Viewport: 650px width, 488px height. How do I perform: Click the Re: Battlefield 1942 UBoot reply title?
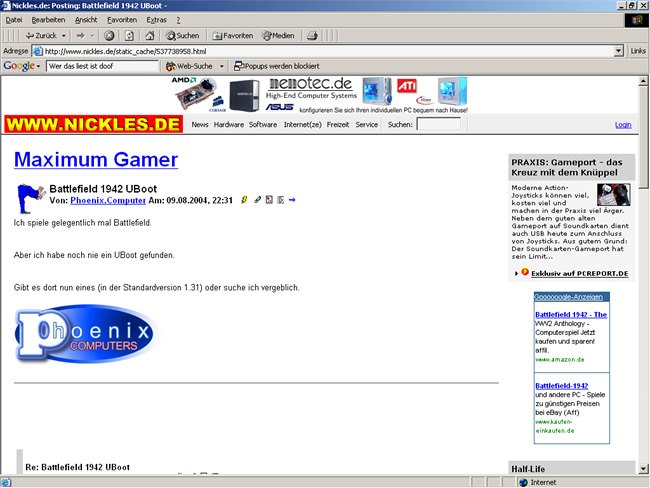[x=77, y=467]
